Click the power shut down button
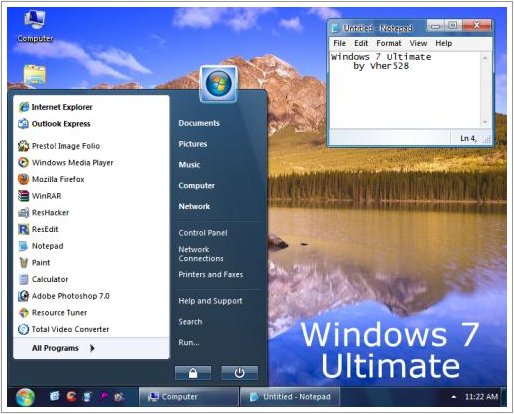 [239, 373]
